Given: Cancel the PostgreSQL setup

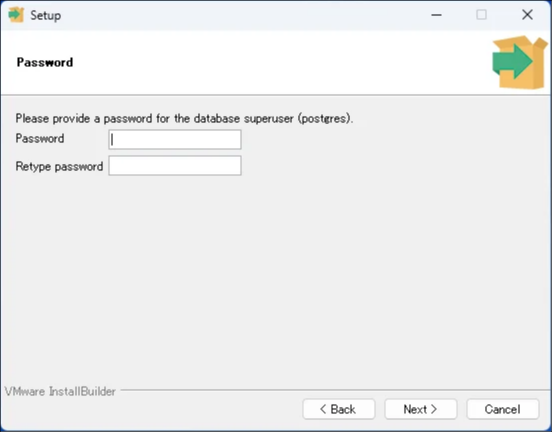Looking at the screenshot, I should 503,409.
